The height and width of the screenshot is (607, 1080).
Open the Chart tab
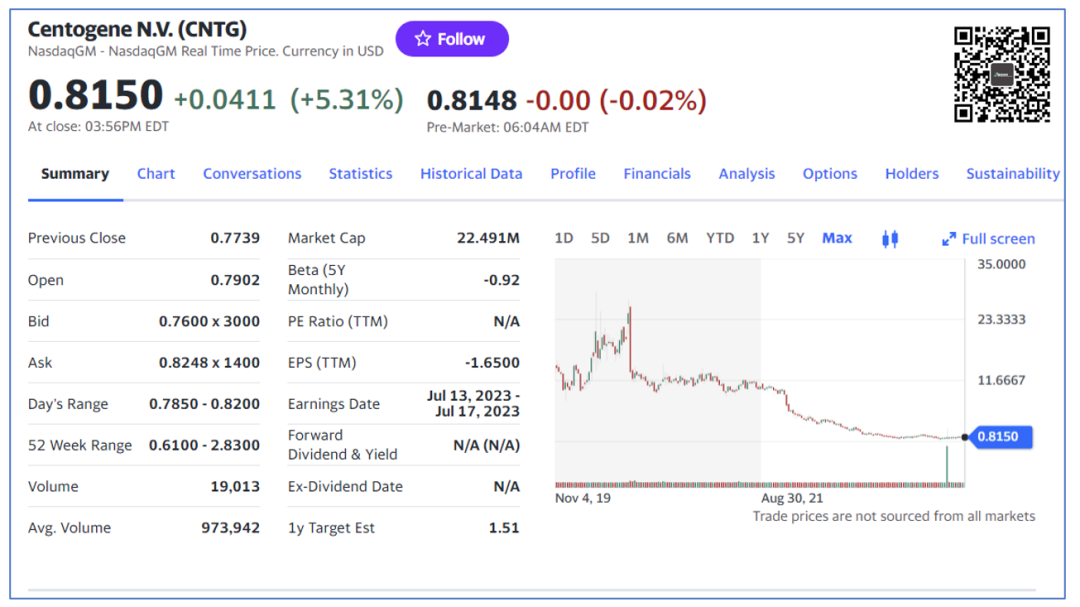156,174
